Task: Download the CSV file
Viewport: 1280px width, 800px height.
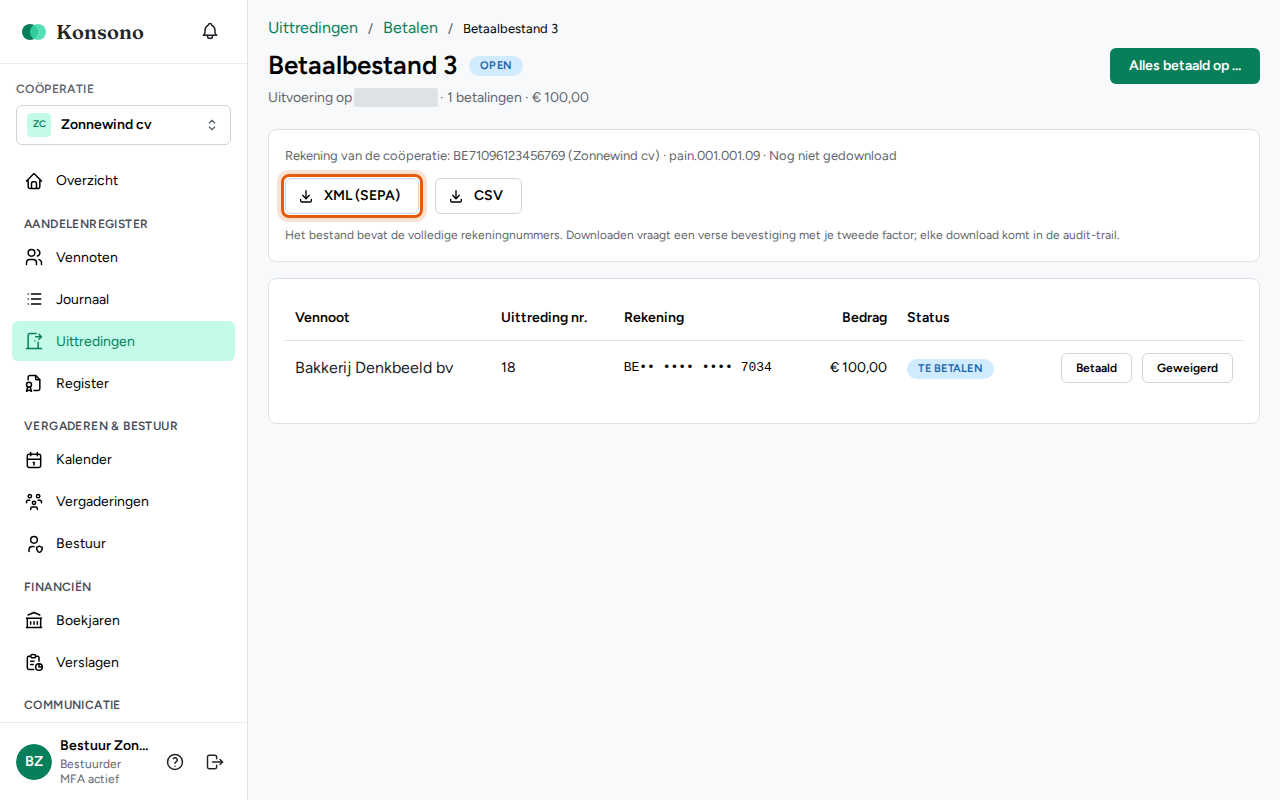Action: [478, 196]
